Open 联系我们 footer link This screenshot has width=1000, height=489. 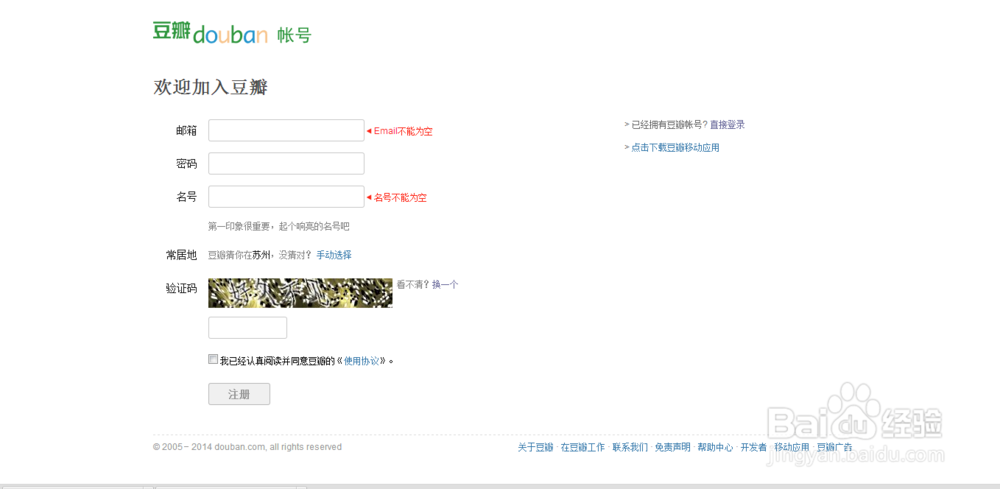click(630, 448)
